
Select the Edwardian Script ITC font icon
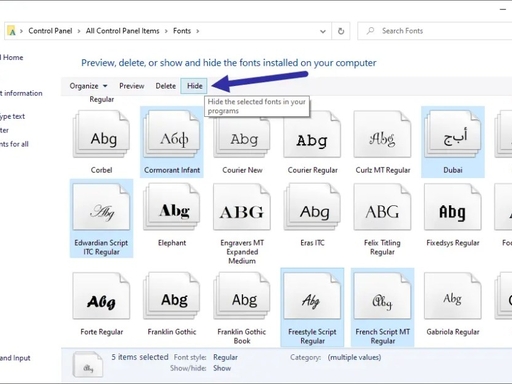pyautogui.click(x=101, y=207)
